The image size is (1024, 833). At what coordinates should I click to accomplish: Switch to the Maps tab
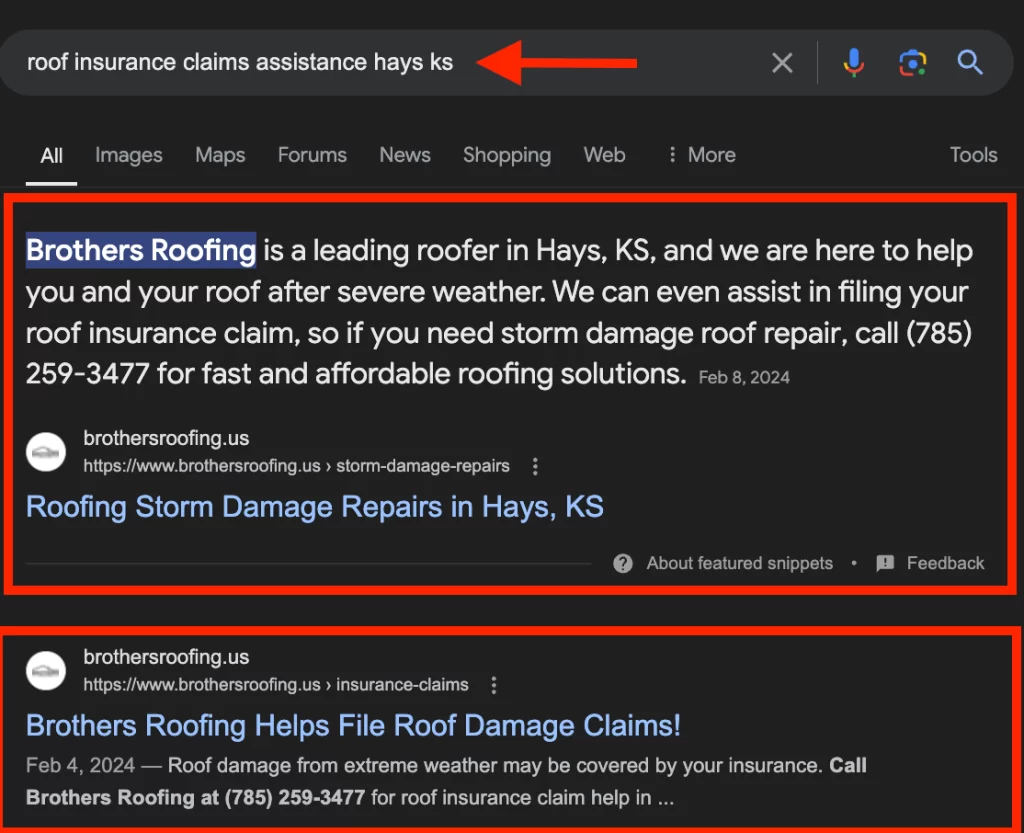pyautogui.click(x=220, y=155)
